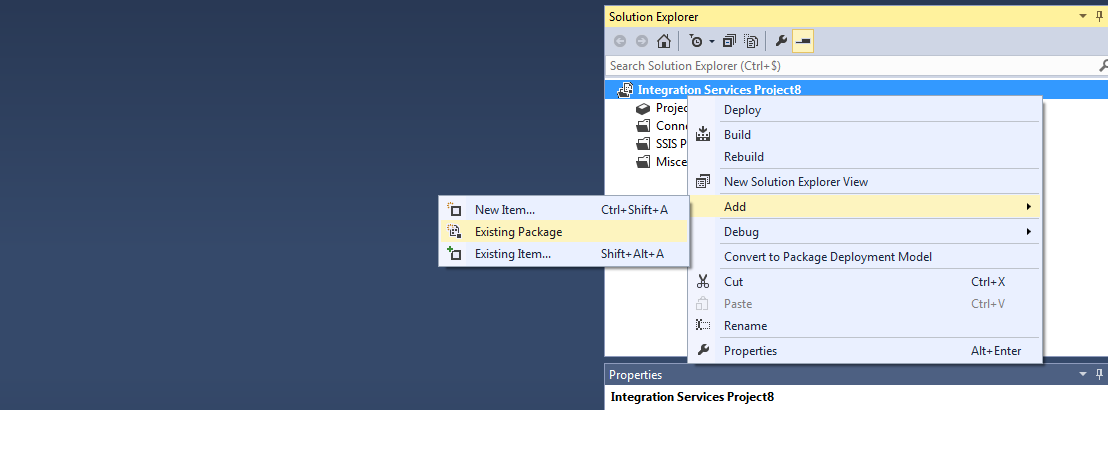Toggle auto-hide pin on Solution Explorer
Viewport: 1108px width, 460px height.
1099,17
